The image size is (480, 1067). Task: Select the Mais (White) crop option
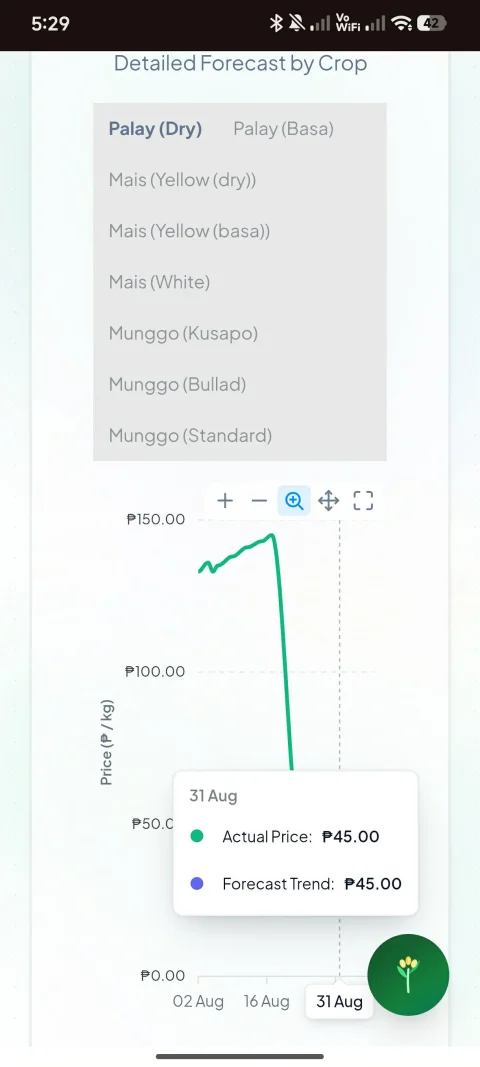[159, 282]
